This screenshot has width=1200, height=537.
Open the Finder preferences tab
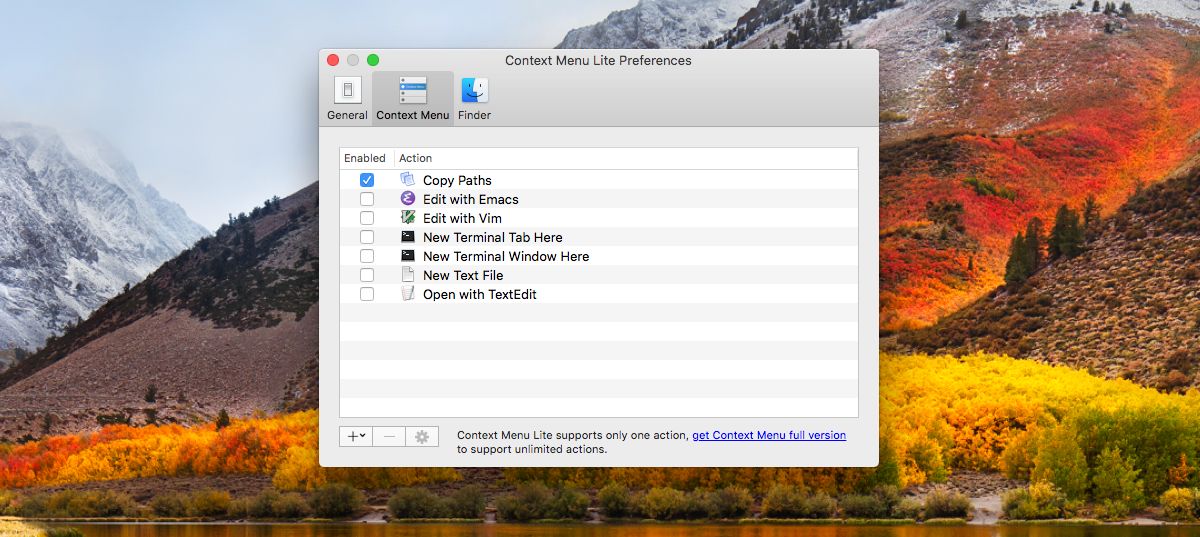(474, 98)
